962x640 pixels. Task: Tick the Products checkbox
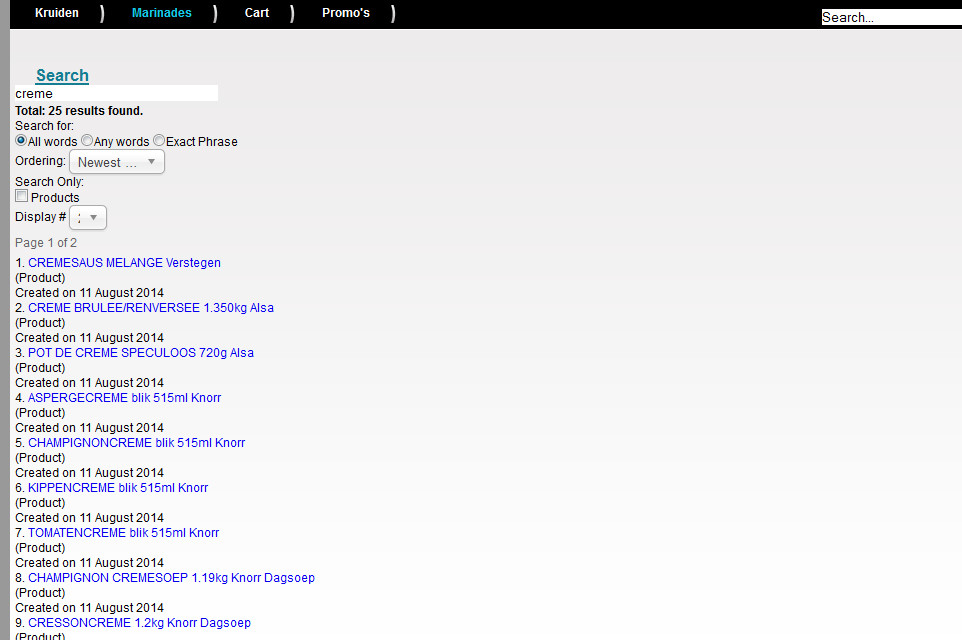[21, 196]
